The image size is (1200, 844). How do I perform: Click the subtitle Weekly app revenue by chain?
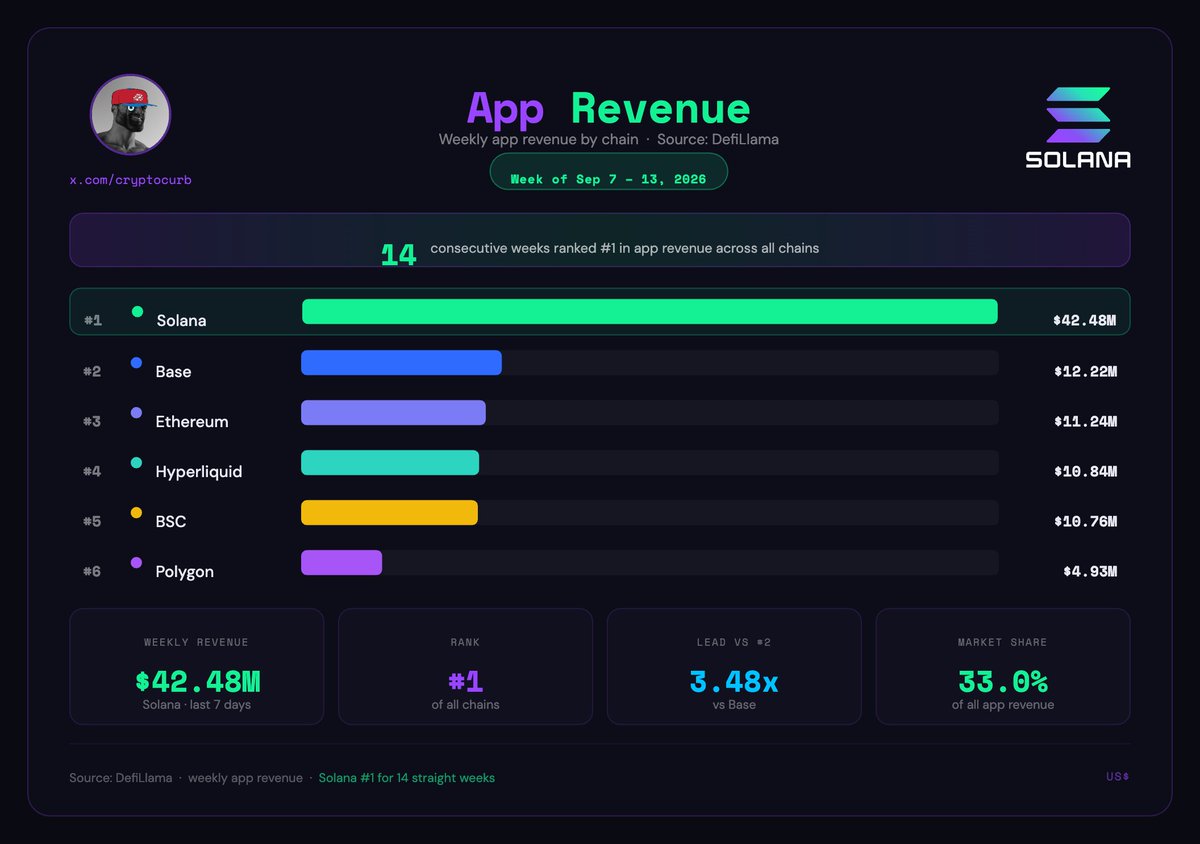coord(540,139)
